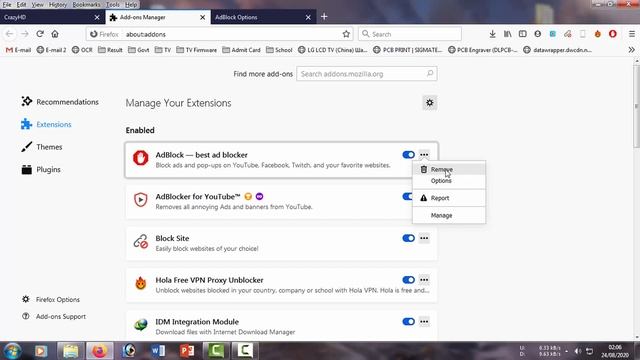Click the volume icon in system tray

578,351
